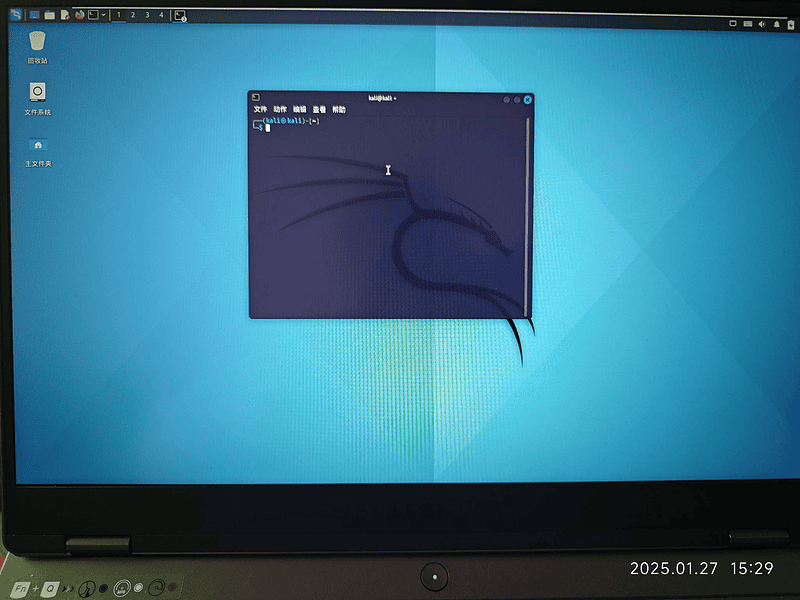Click the display tray icon
Screen dimensions: 800x600
coord(733,23)
